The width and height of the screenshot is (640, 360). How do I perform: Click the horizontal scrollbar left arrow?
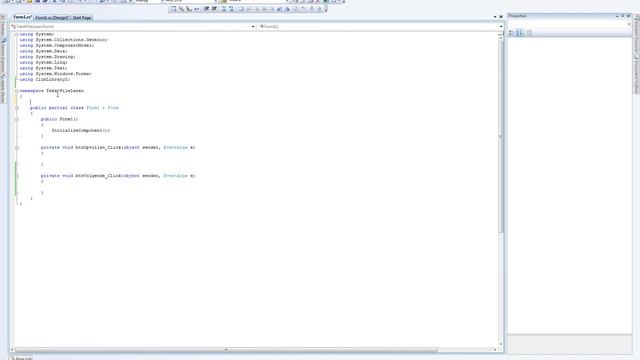(12, 350)
